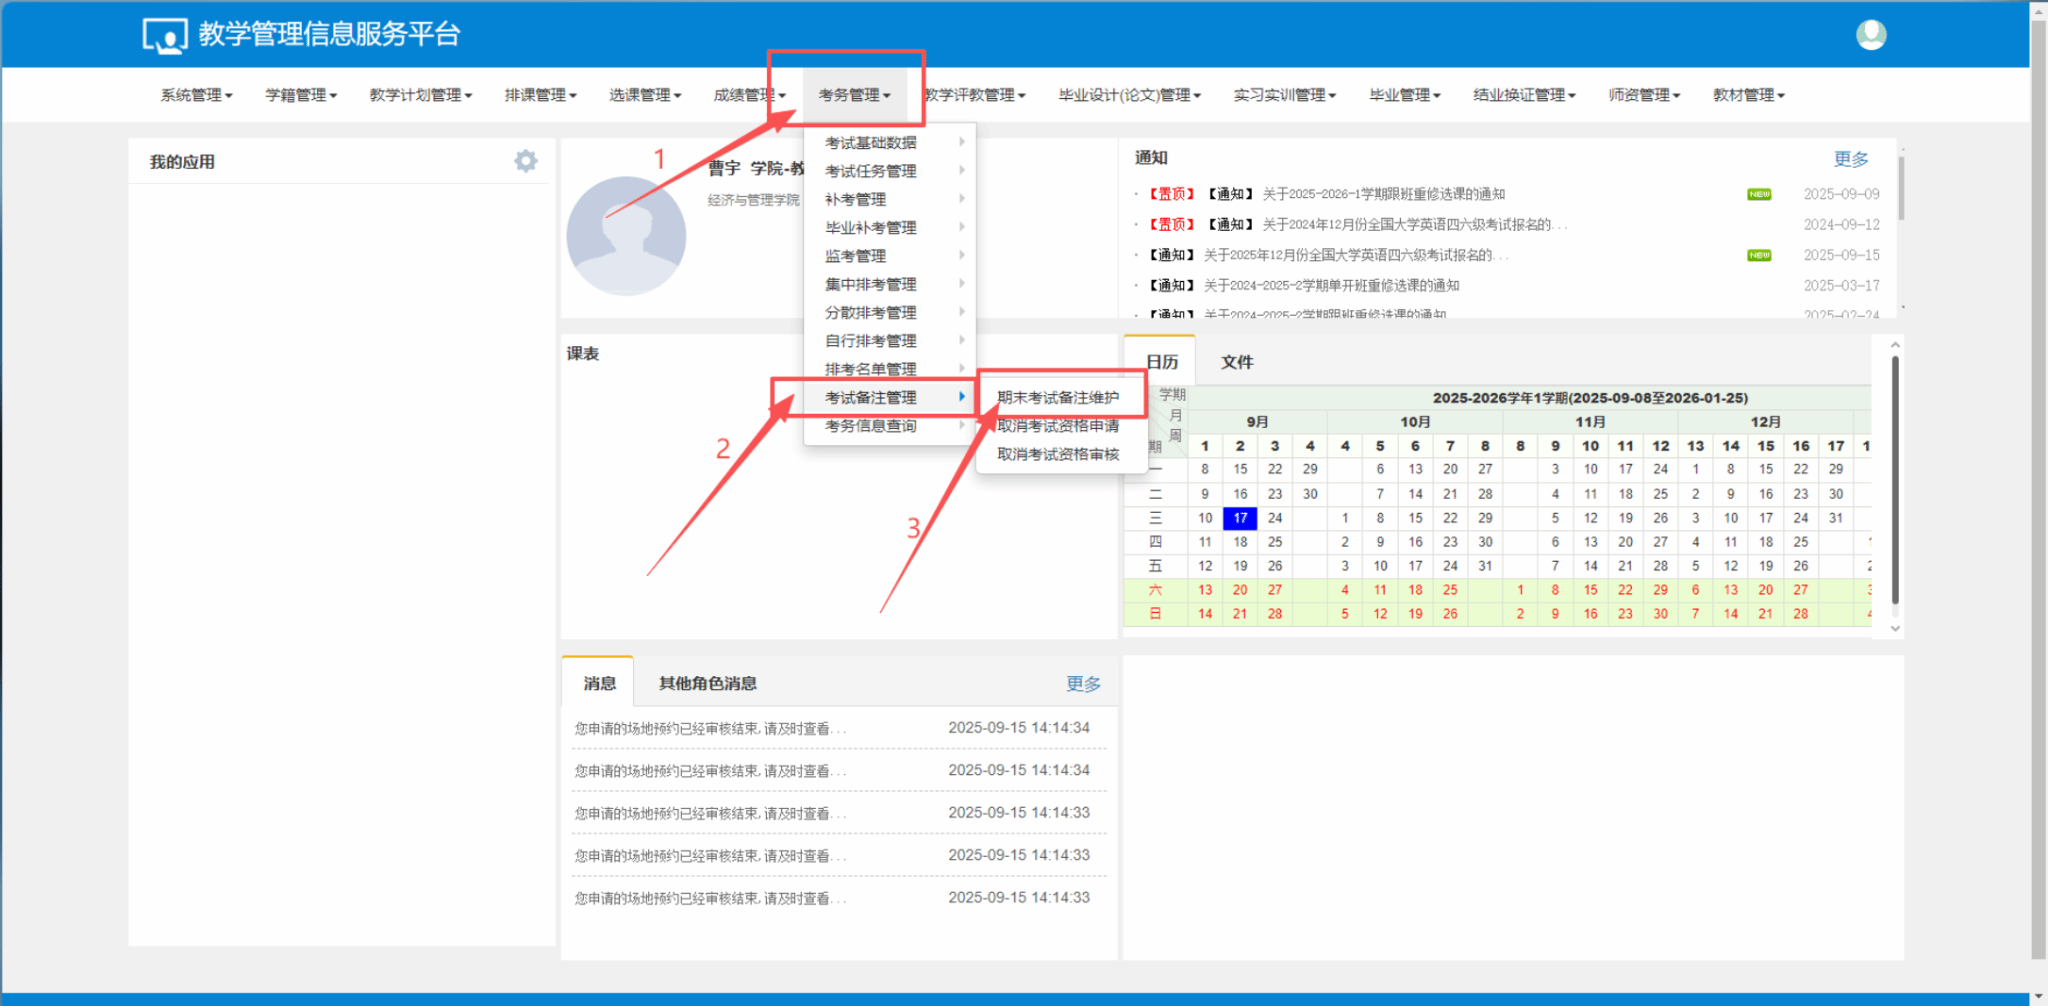The image size is (2048, 1006).
Task: Open the 排课管理 dropdown menu
Action: pyautogui.click(x=540, y=95)
